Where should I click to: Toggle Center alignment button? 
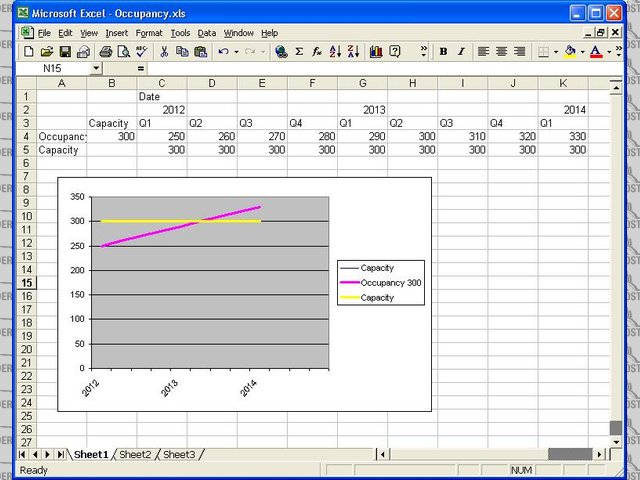tap(502, 51)
